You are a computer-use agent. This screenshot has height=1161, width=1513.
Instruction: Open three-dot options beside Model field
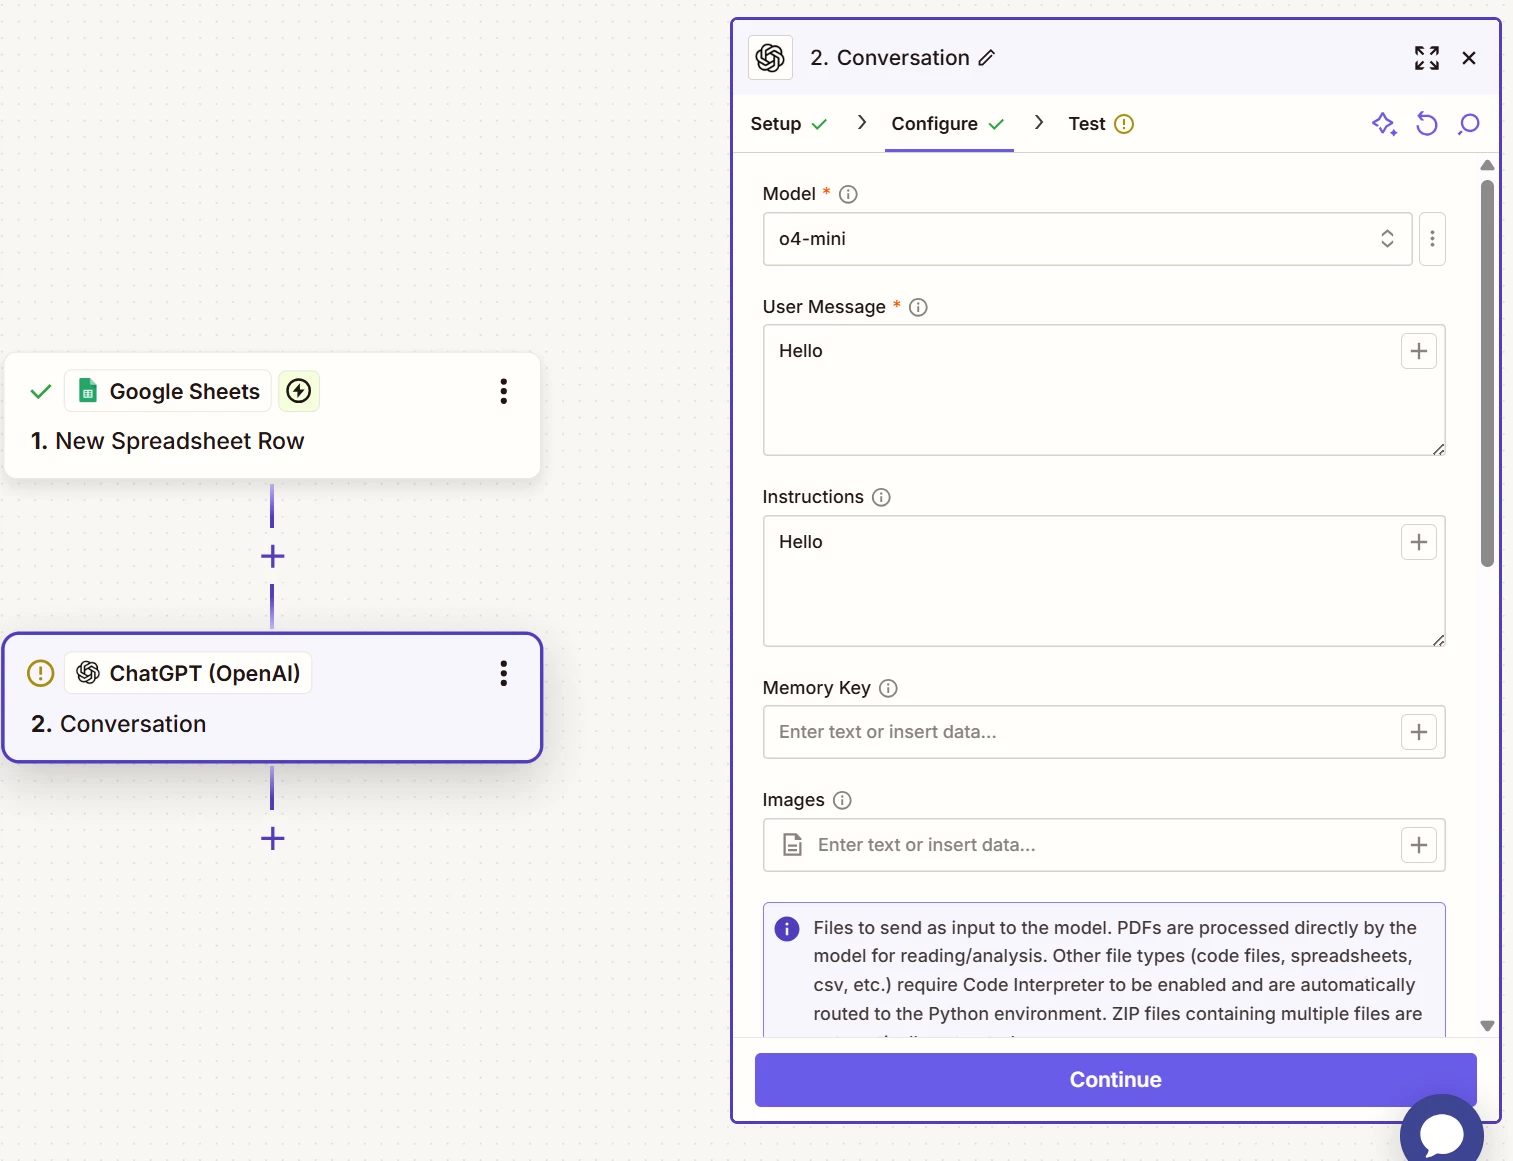[1432, 239]
